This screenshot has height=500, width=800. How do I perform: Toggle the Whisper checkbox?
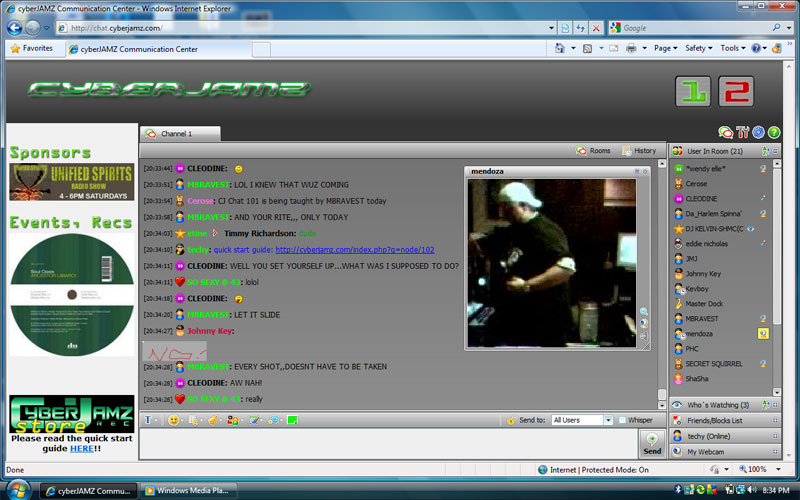[622, 420]
